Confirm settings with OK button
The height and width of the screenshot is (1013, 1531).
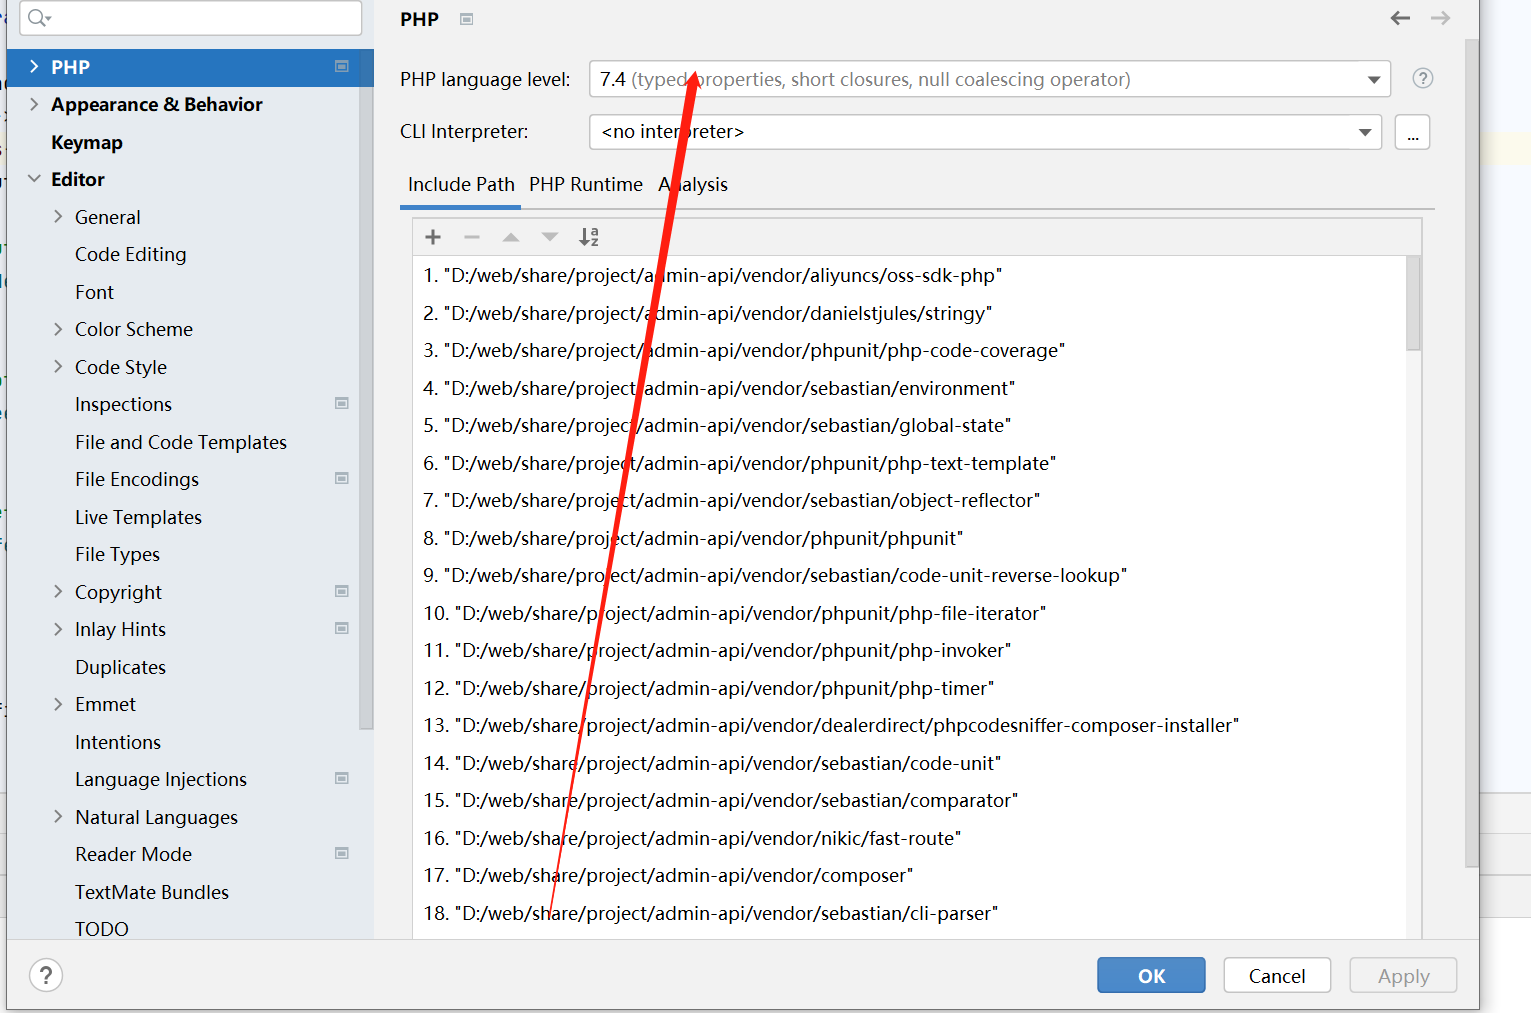[x=1151, y=976]
